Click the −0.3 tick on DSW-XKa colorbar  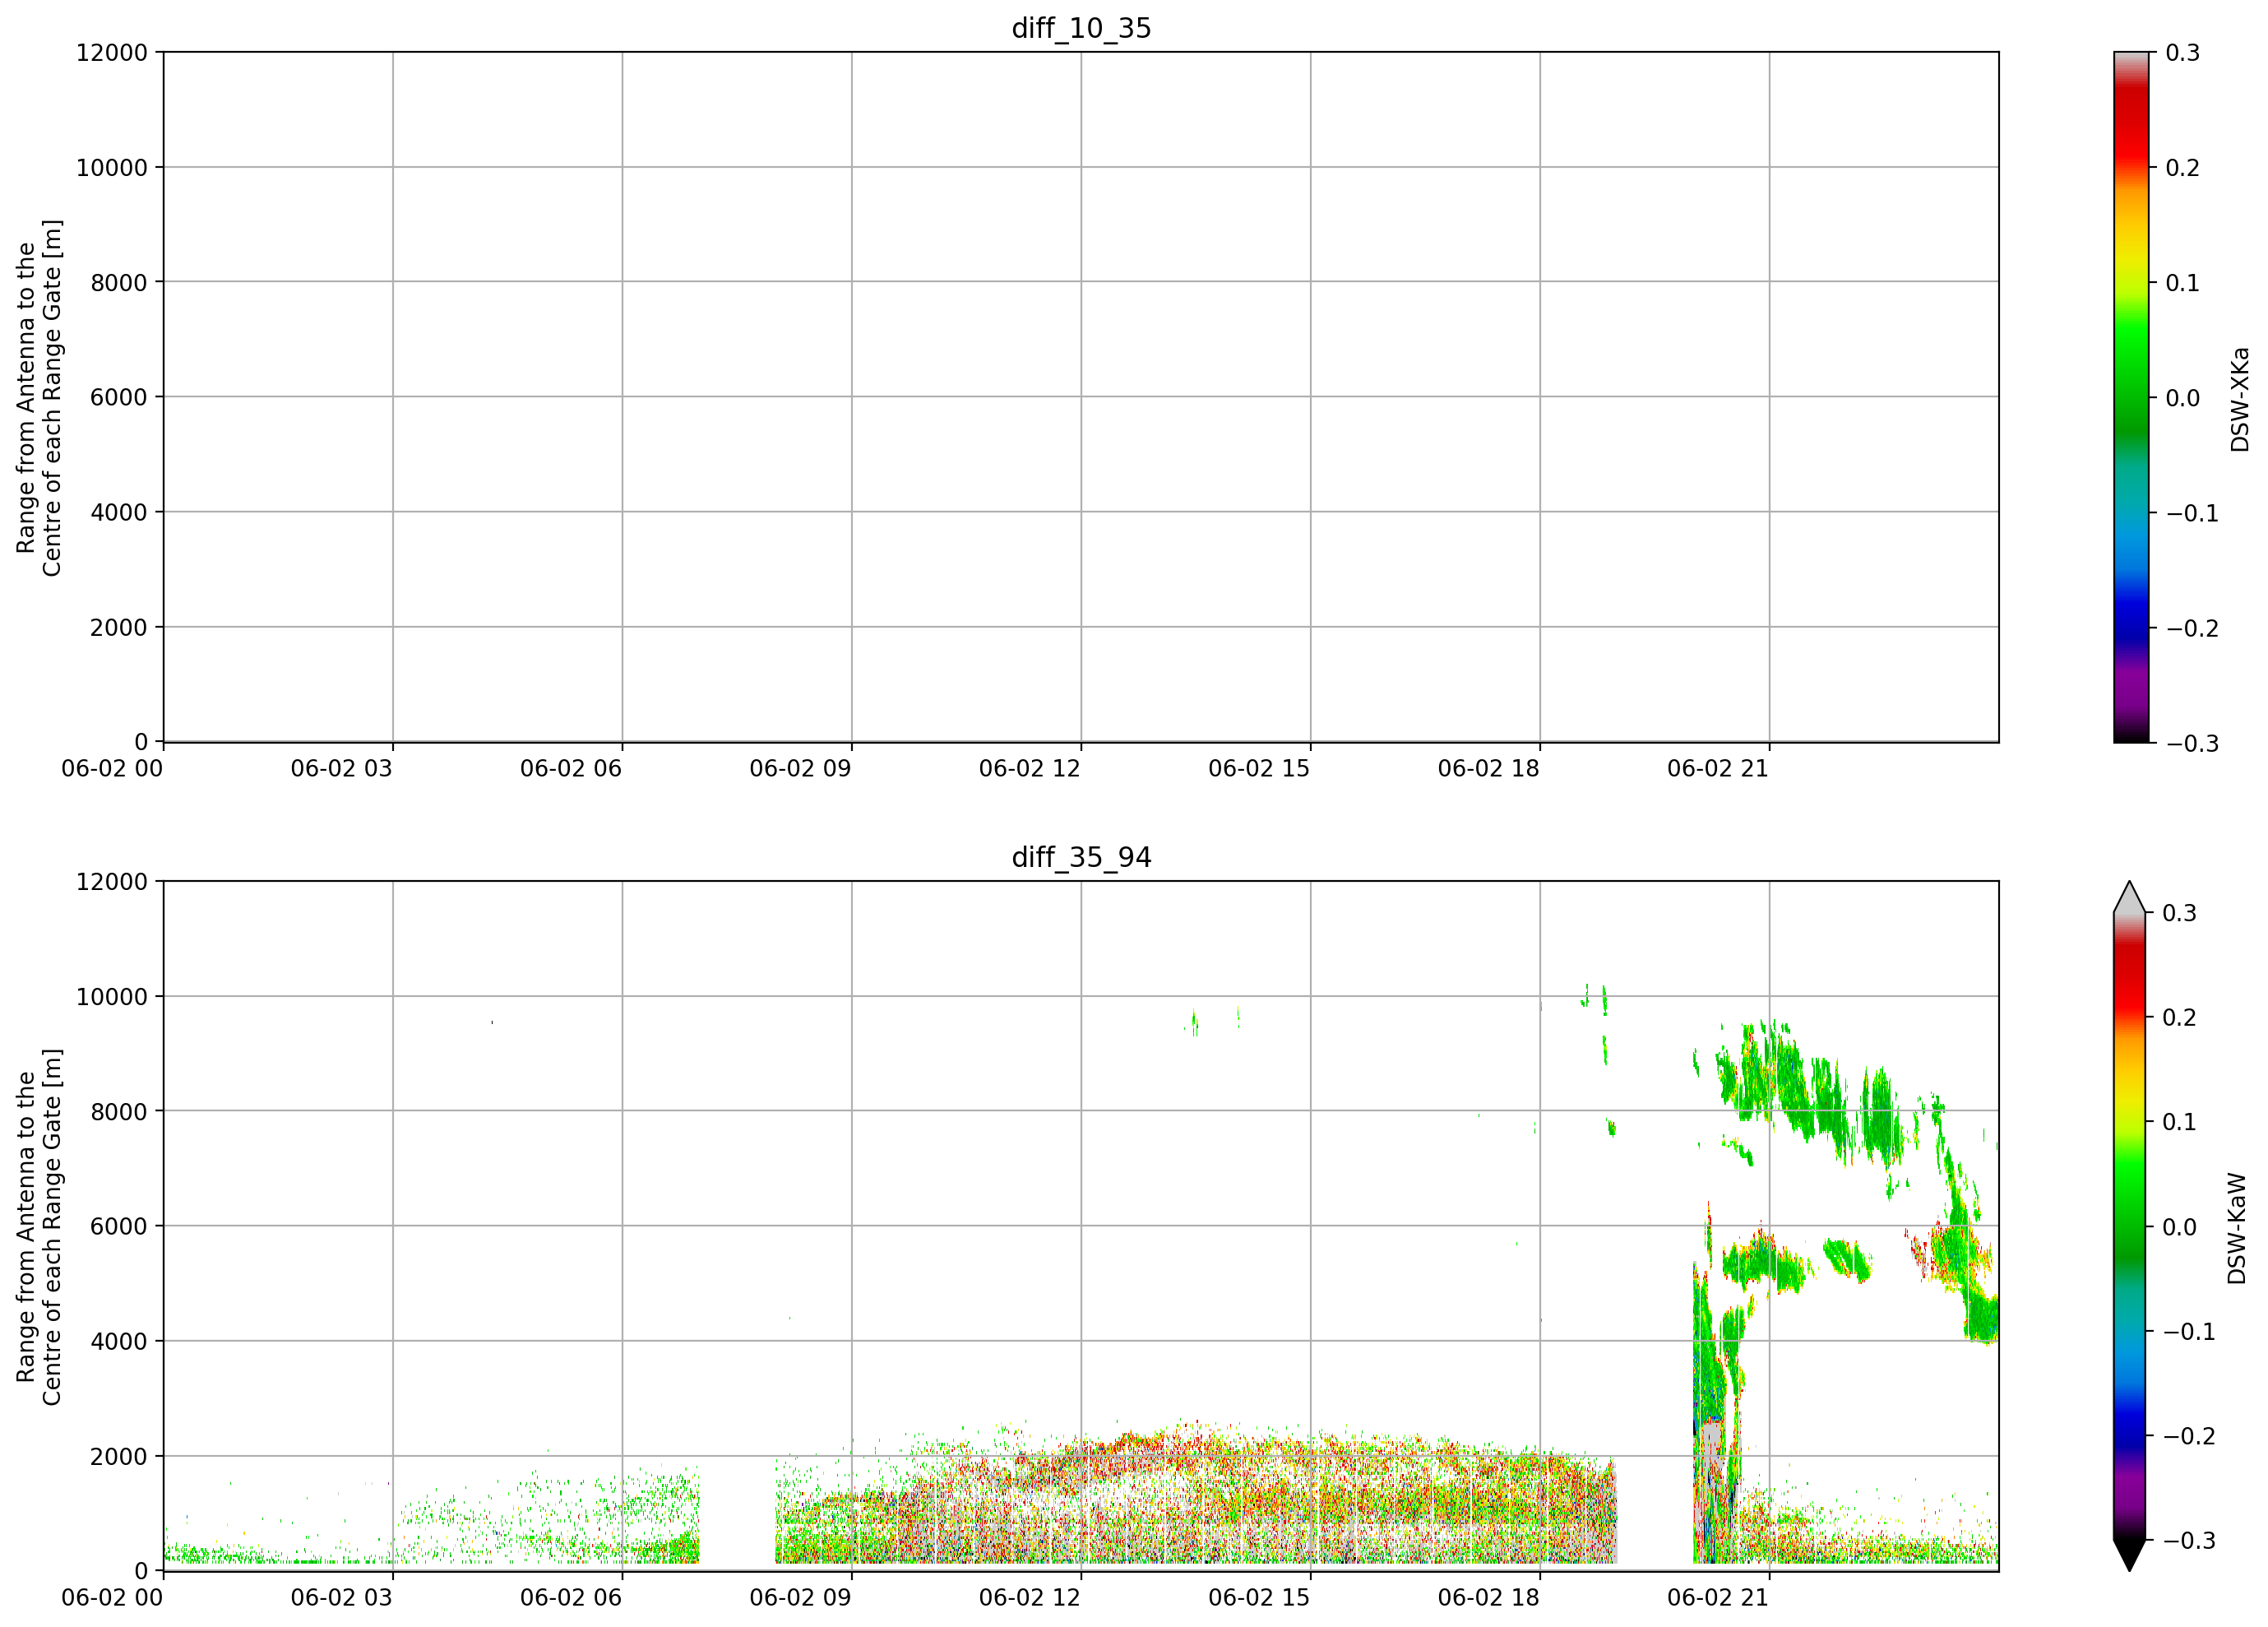pos(2192,743)
